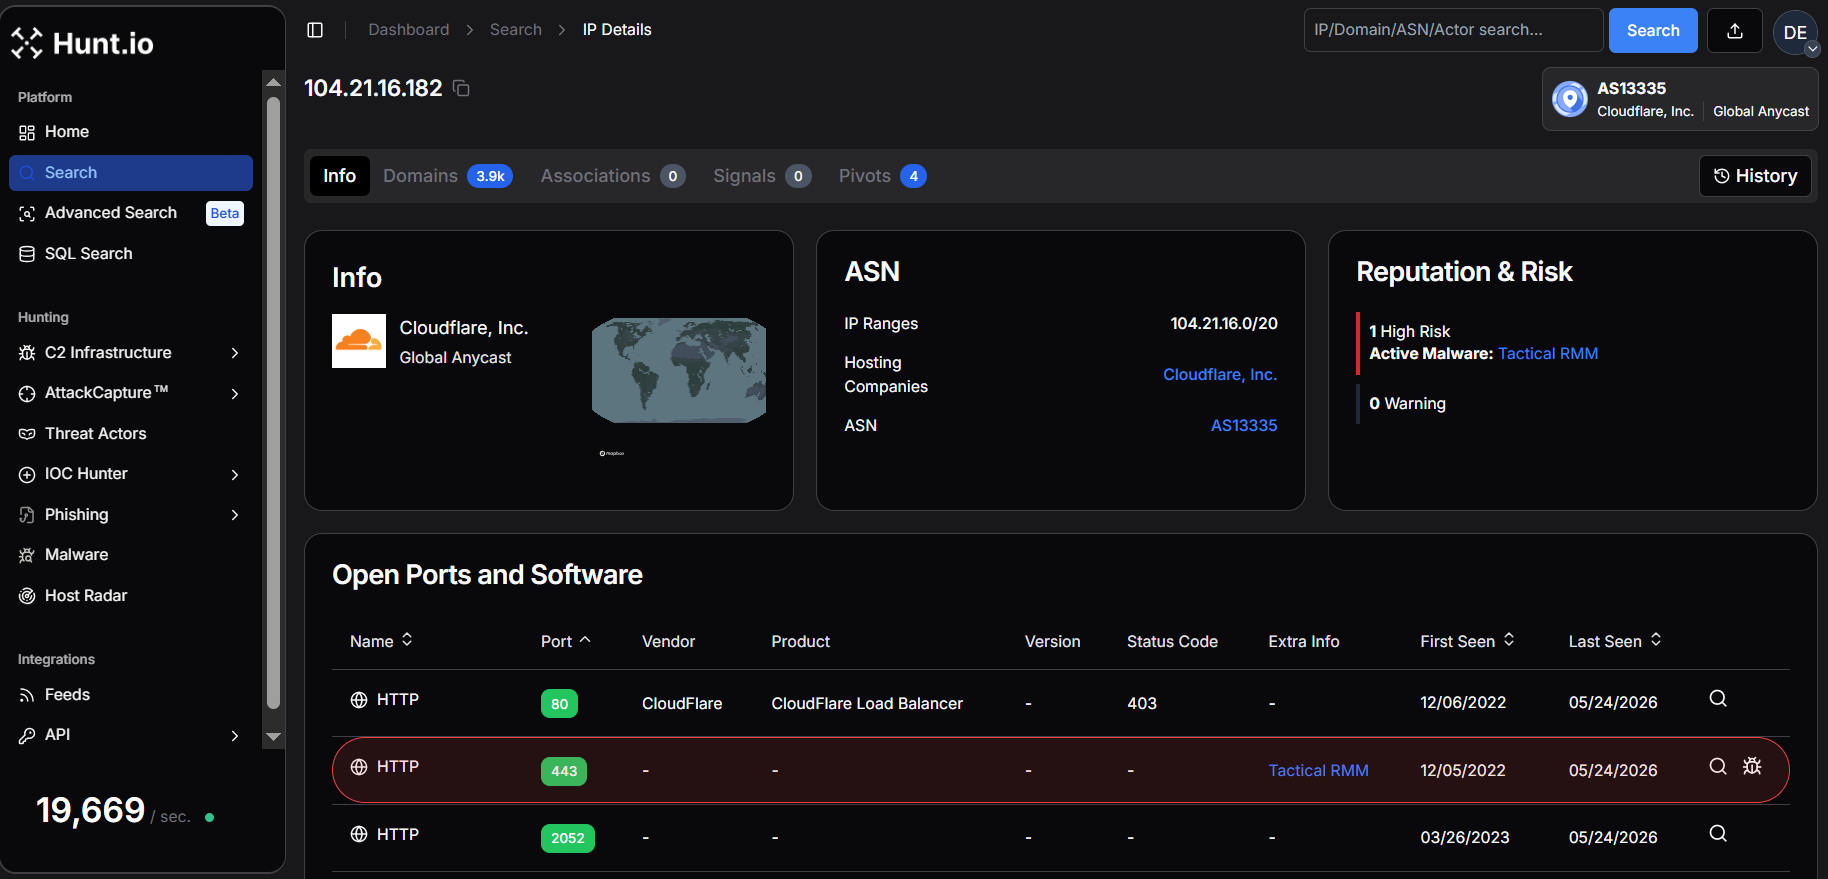This screenshot has width=1828, height=879.
Task: Click the malware bug icon in port 443 row
Action: coord(1752,767)
